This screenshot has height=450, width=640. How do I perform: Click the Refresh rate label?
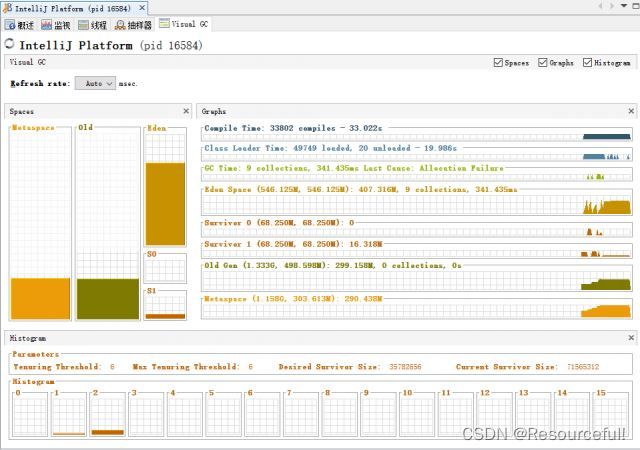tap(40, 83)
